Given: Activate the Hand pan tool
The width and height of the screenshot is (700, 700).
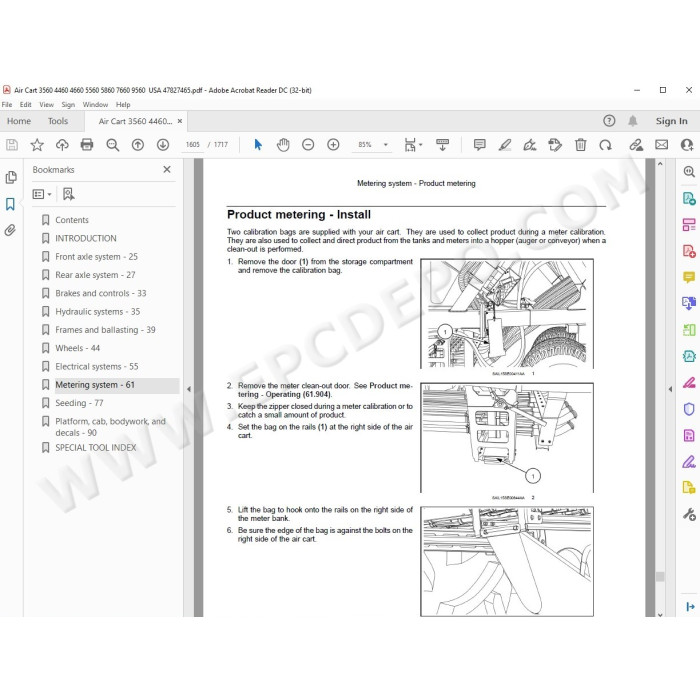Looking at the screenshot, I should click(x=283, y=145).
